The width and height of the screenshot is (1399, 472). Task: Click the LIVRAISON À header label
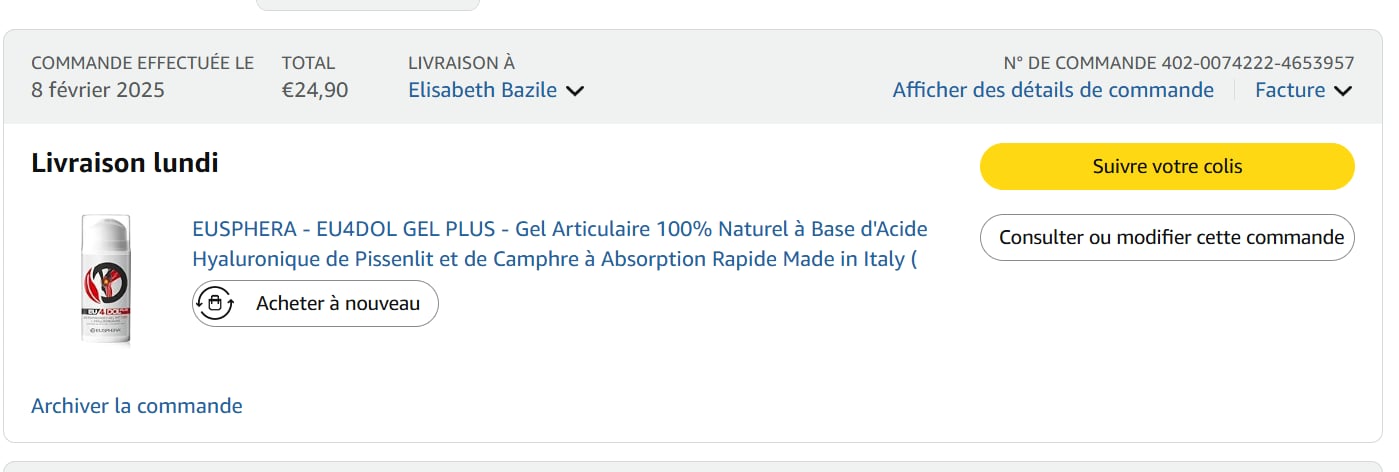point(462,63)
